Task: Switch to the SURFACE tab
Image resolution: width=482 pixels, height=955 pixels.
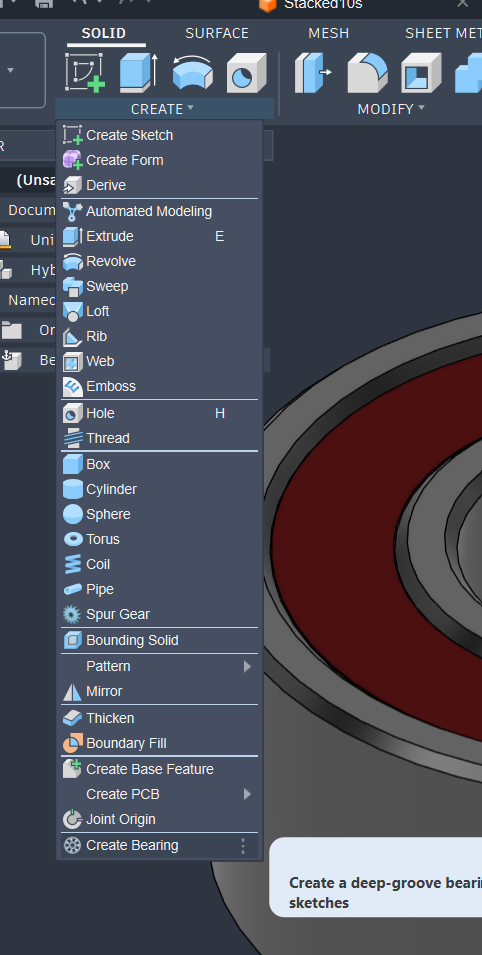Action: (217, 33)
